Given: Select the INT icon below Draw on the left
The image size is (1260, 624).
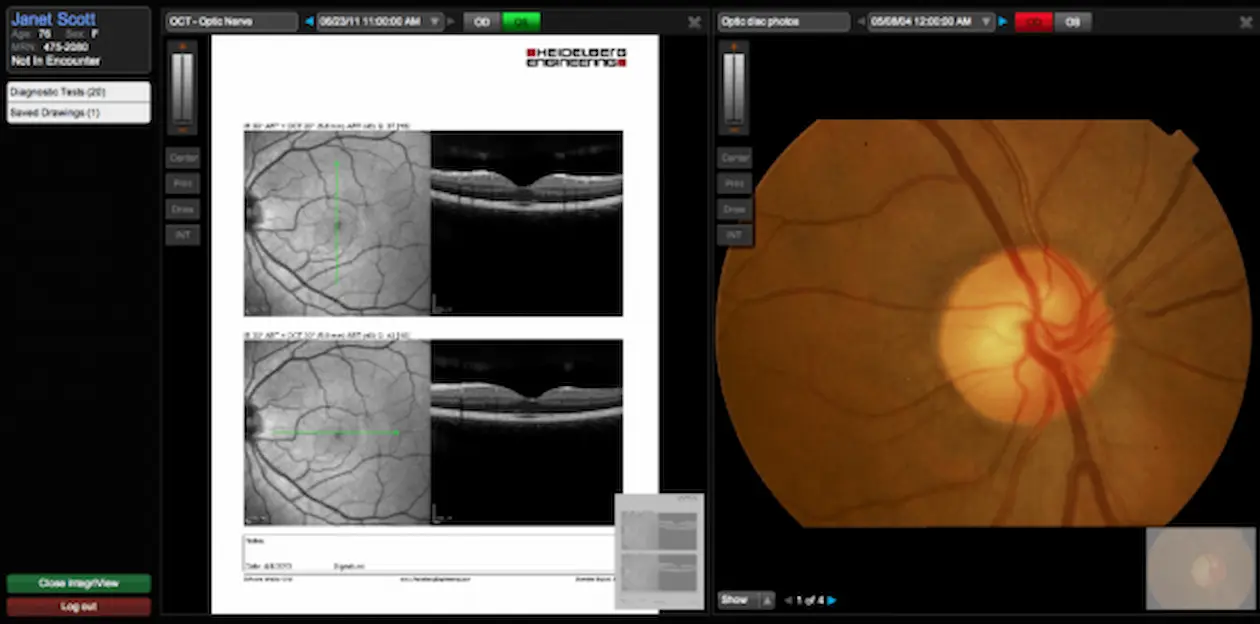Looking at the screenshot, I should pyautogui.click(x=182, y=234).
